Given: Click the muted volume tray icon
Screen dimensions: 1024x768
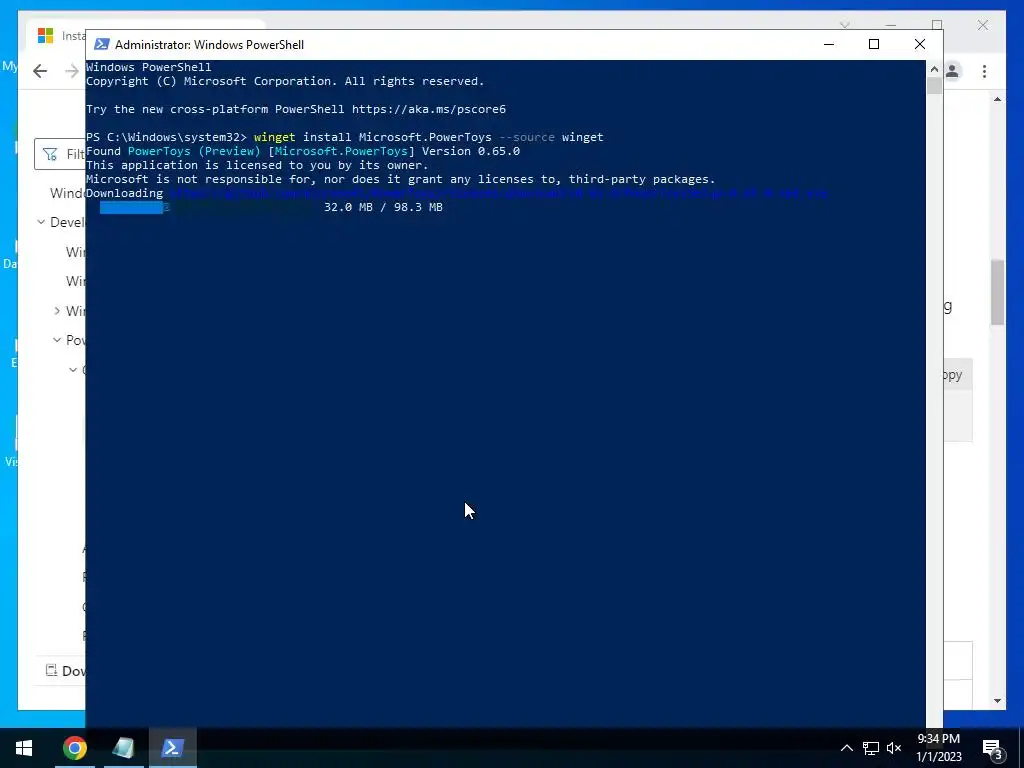Looking at the screenshot, I should (894, 748).
